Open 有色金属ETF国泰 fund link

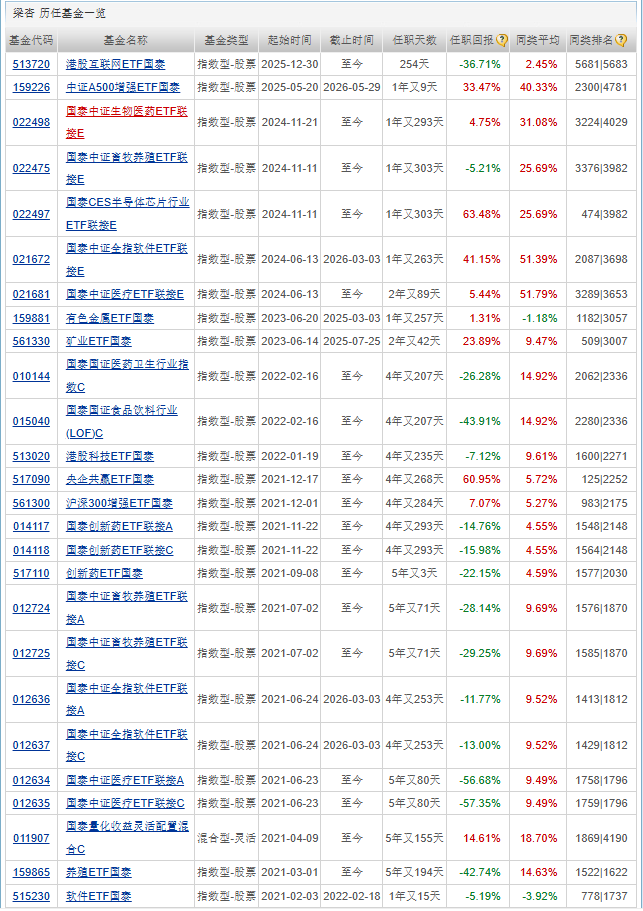(110, 318)
